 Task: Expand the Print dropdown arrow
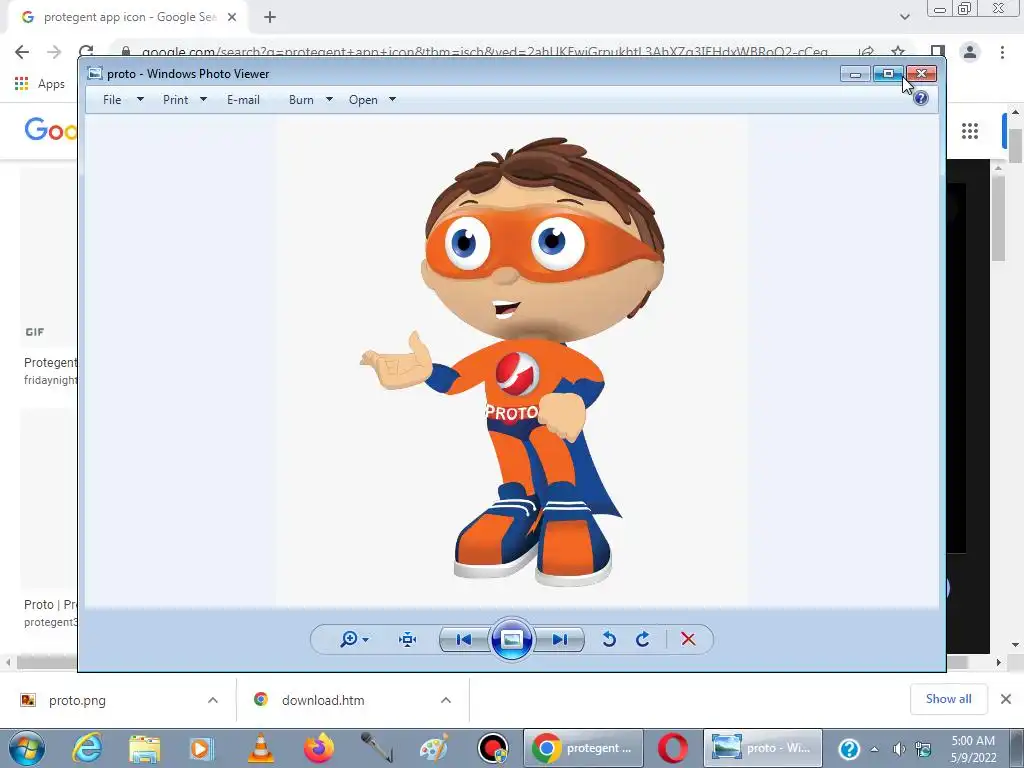click(x=203, y=99)
